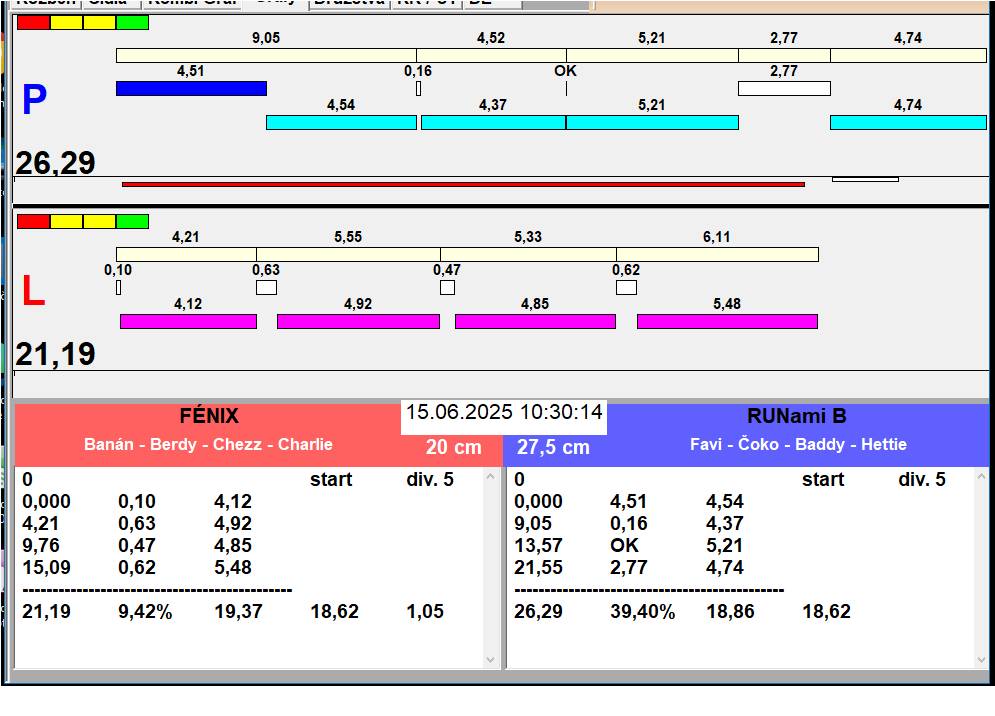Select the dark blue 4,51 bar

(191, 88)
